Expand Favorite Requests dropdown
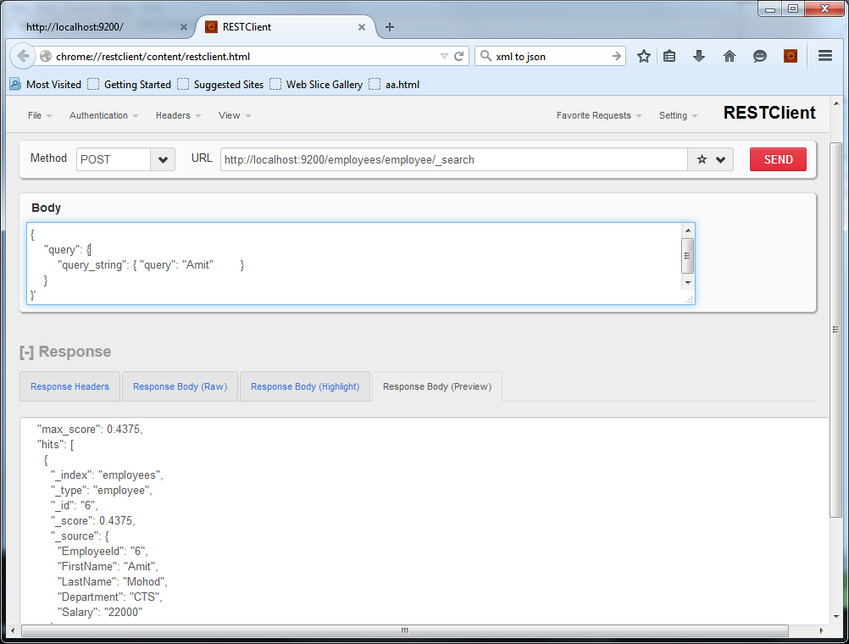 pos(598,115)
